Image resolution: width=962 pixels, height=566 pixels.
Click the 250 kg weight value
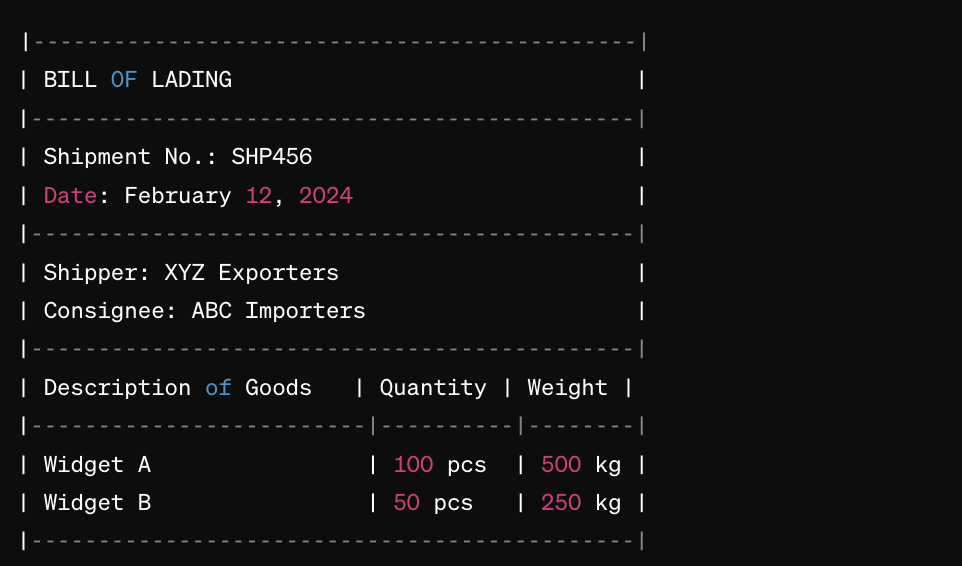pos(581,503)
